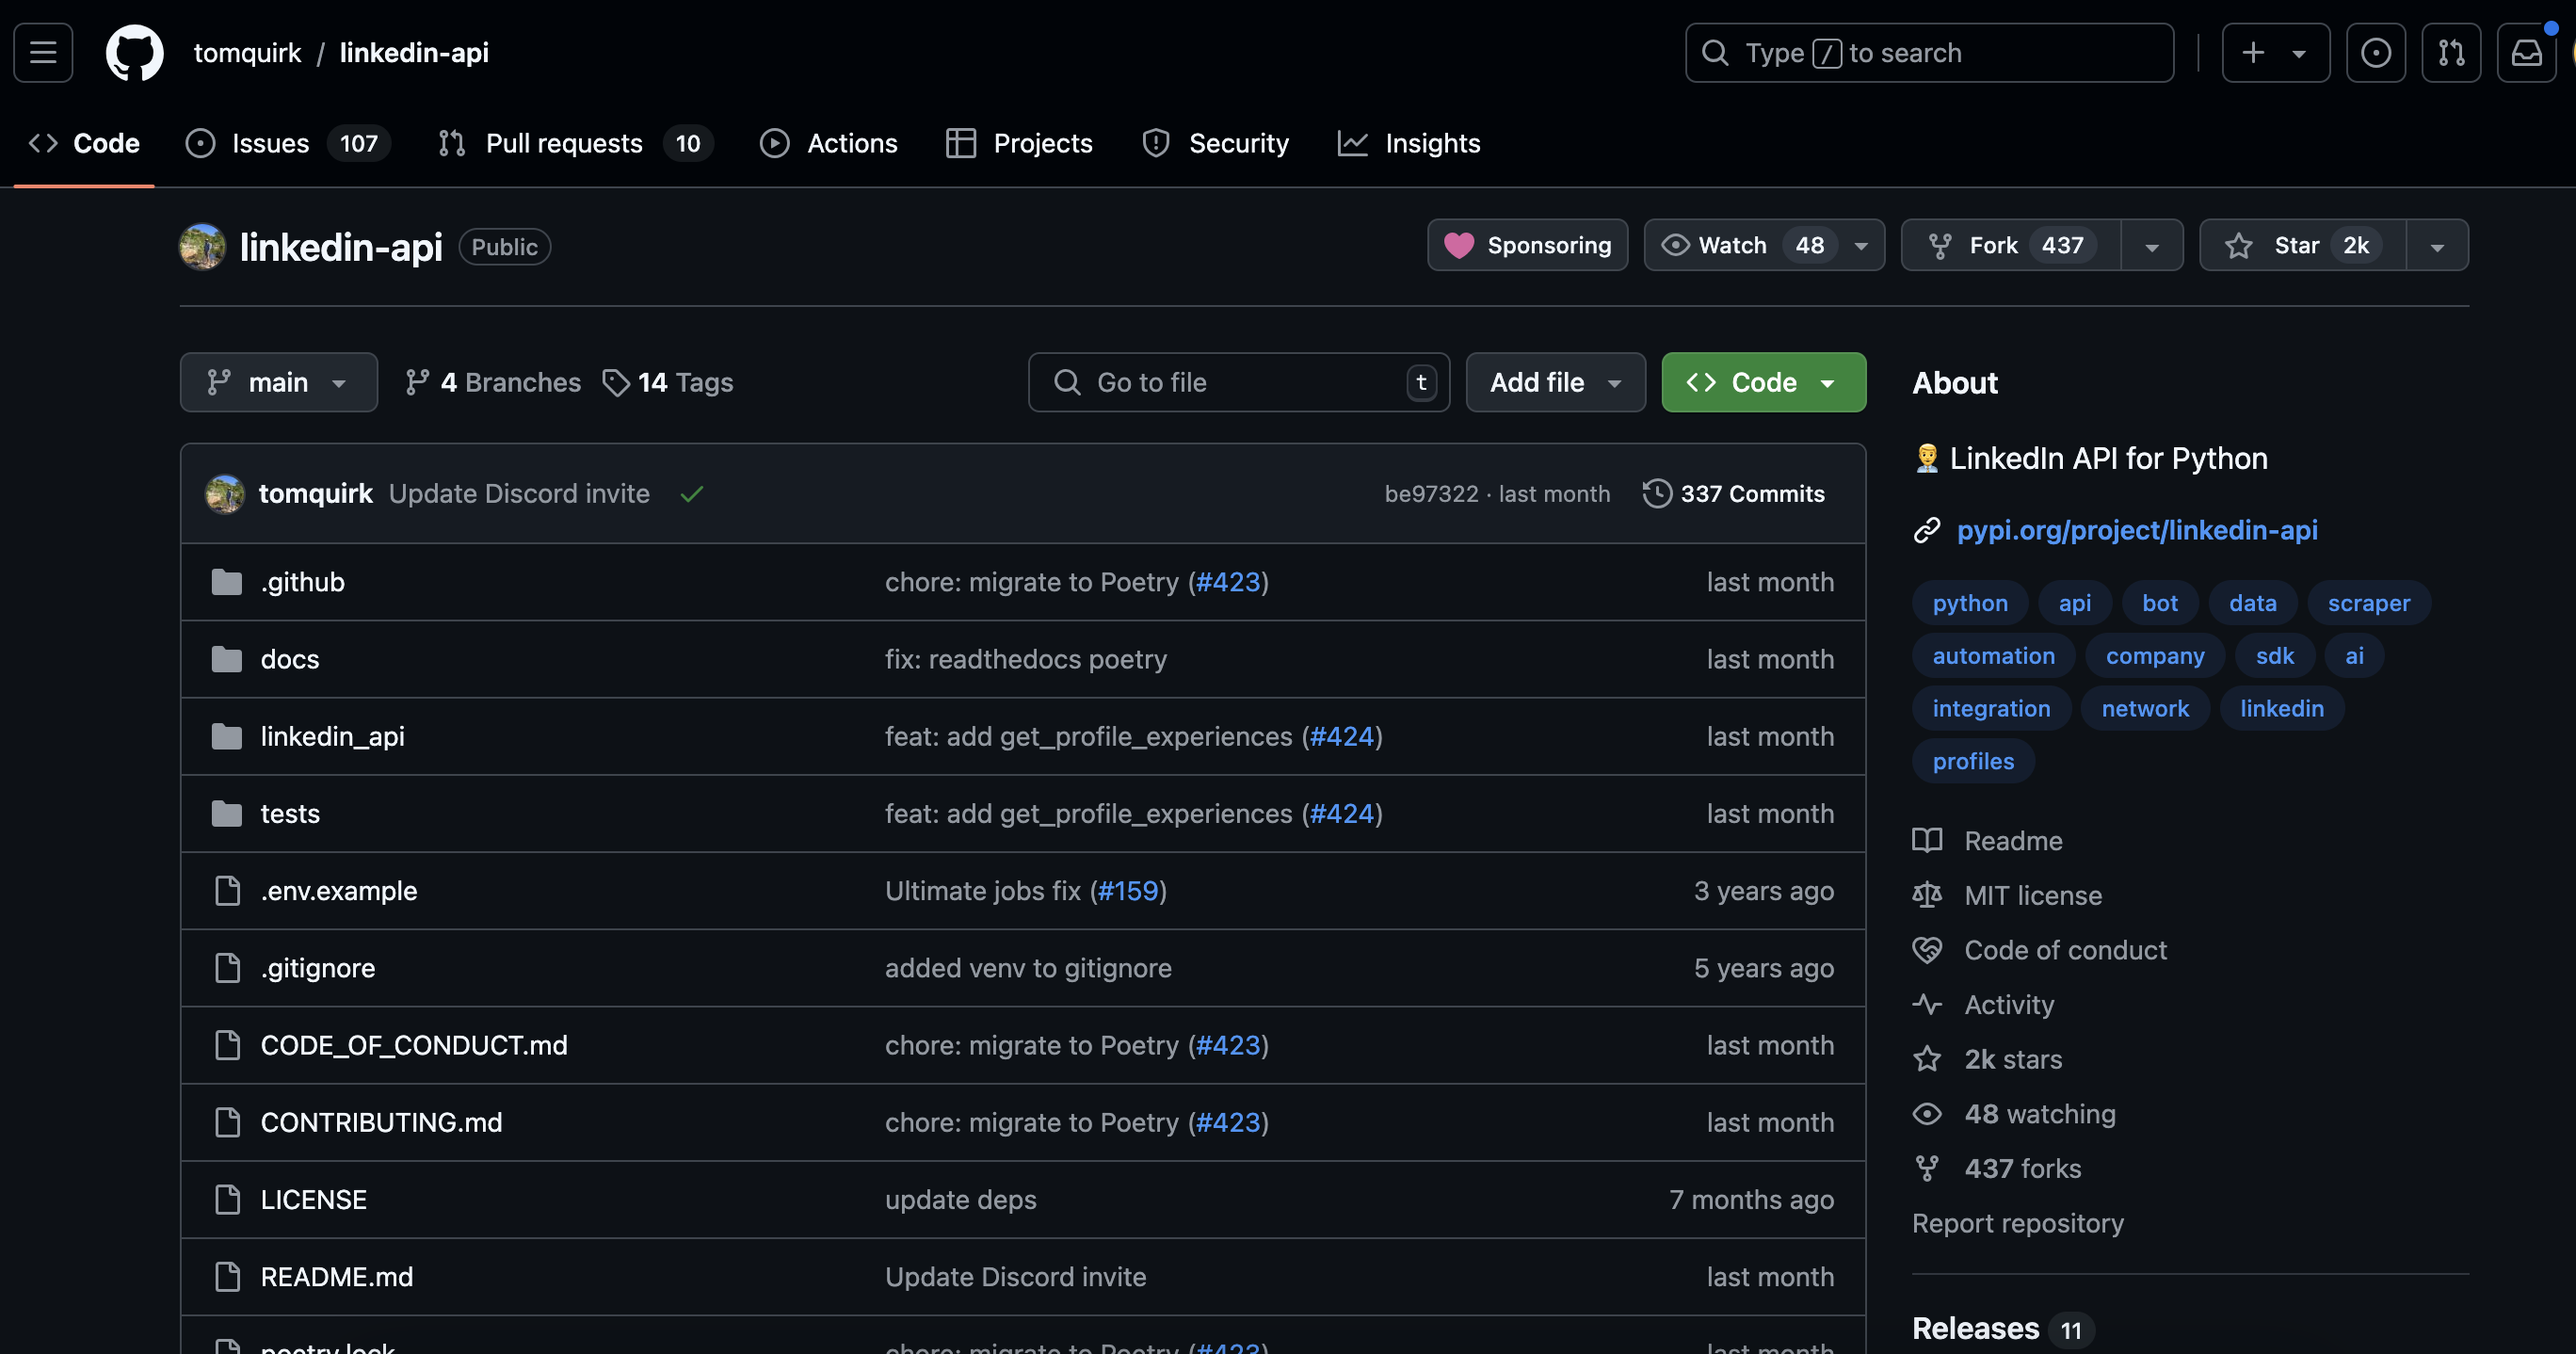The image size is (2576, 1354).
Task: Click the GitHub Octocat home logo
Action: pos(134,53)
